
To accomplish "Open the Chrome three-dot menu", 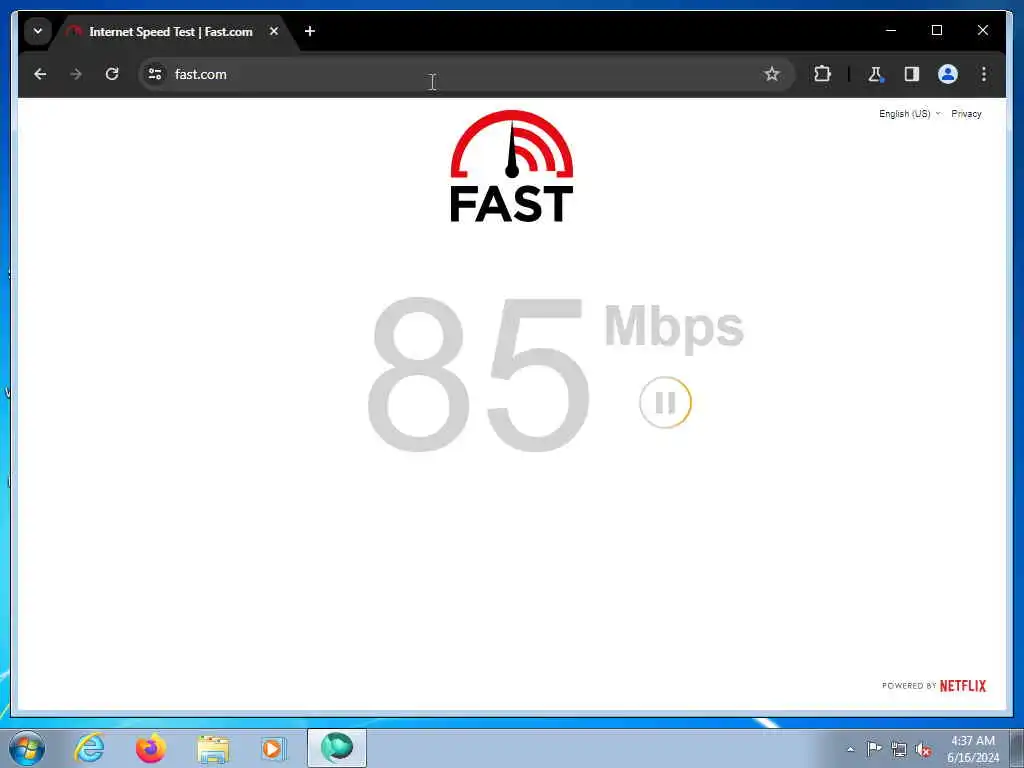I will [x=984, y=74].
